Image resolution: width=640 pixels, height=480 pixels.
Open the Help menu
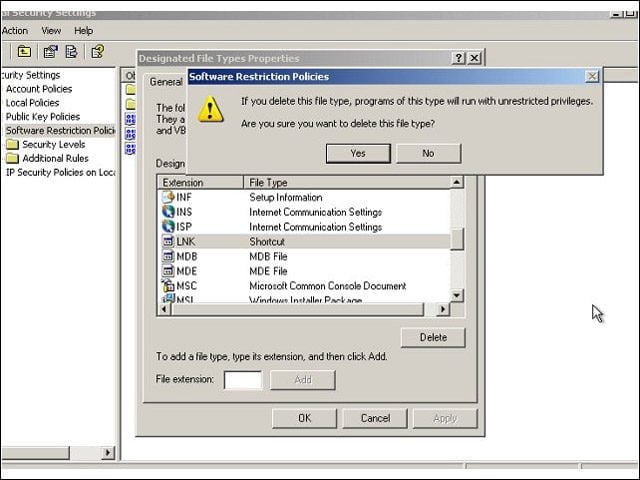84,31
